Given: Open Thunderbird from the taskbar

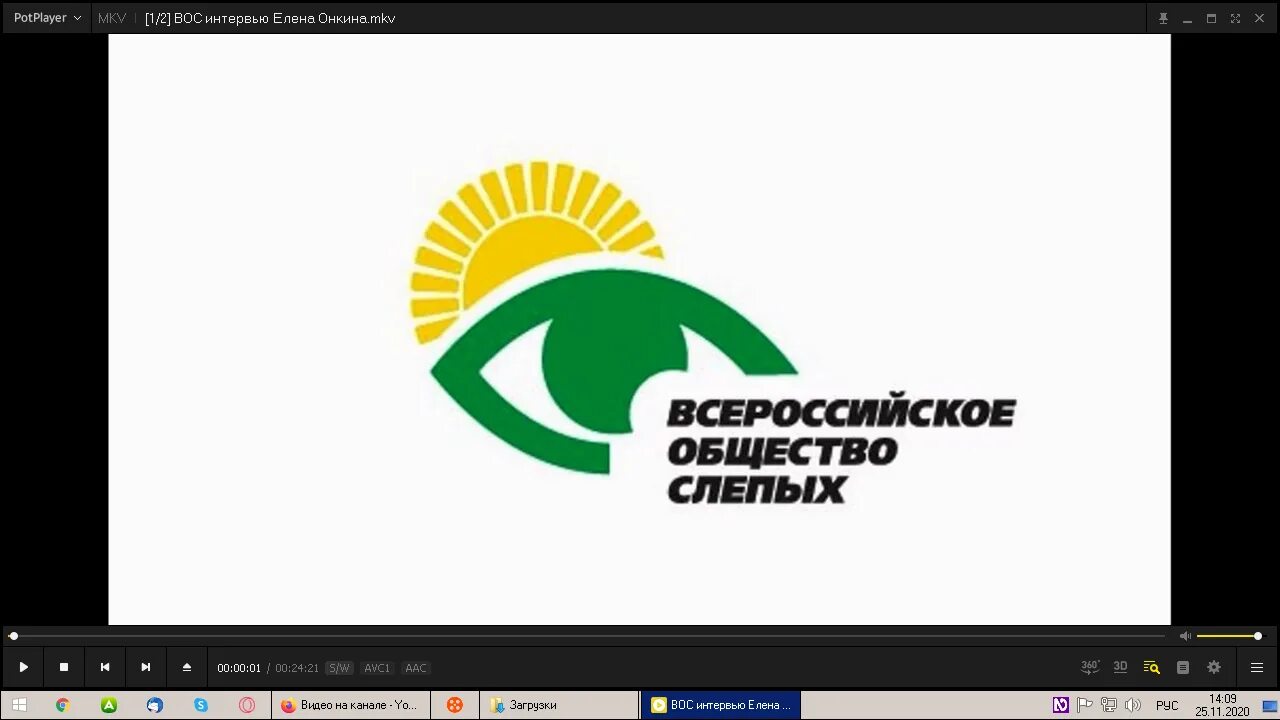Looking at the screenshot, I should click(x=155, y=705).
